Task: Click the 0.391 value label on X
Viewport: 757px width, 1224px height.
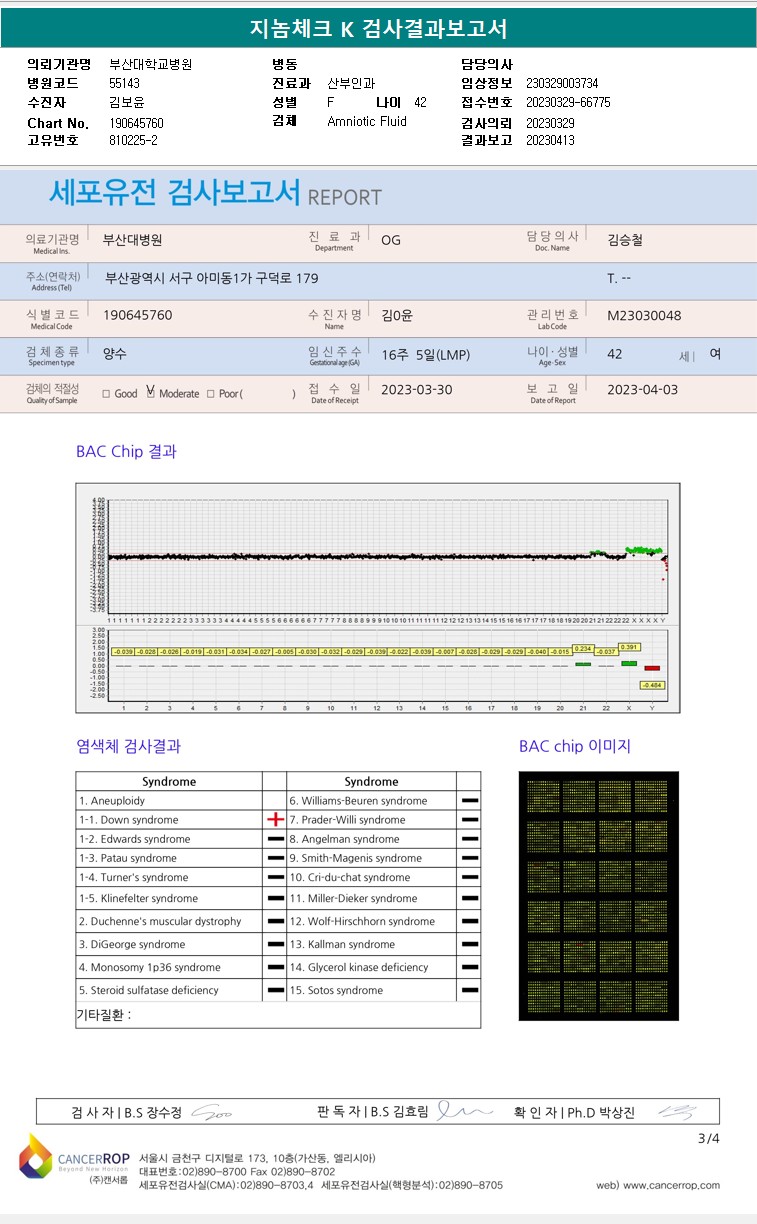Action: coord(630,647)
